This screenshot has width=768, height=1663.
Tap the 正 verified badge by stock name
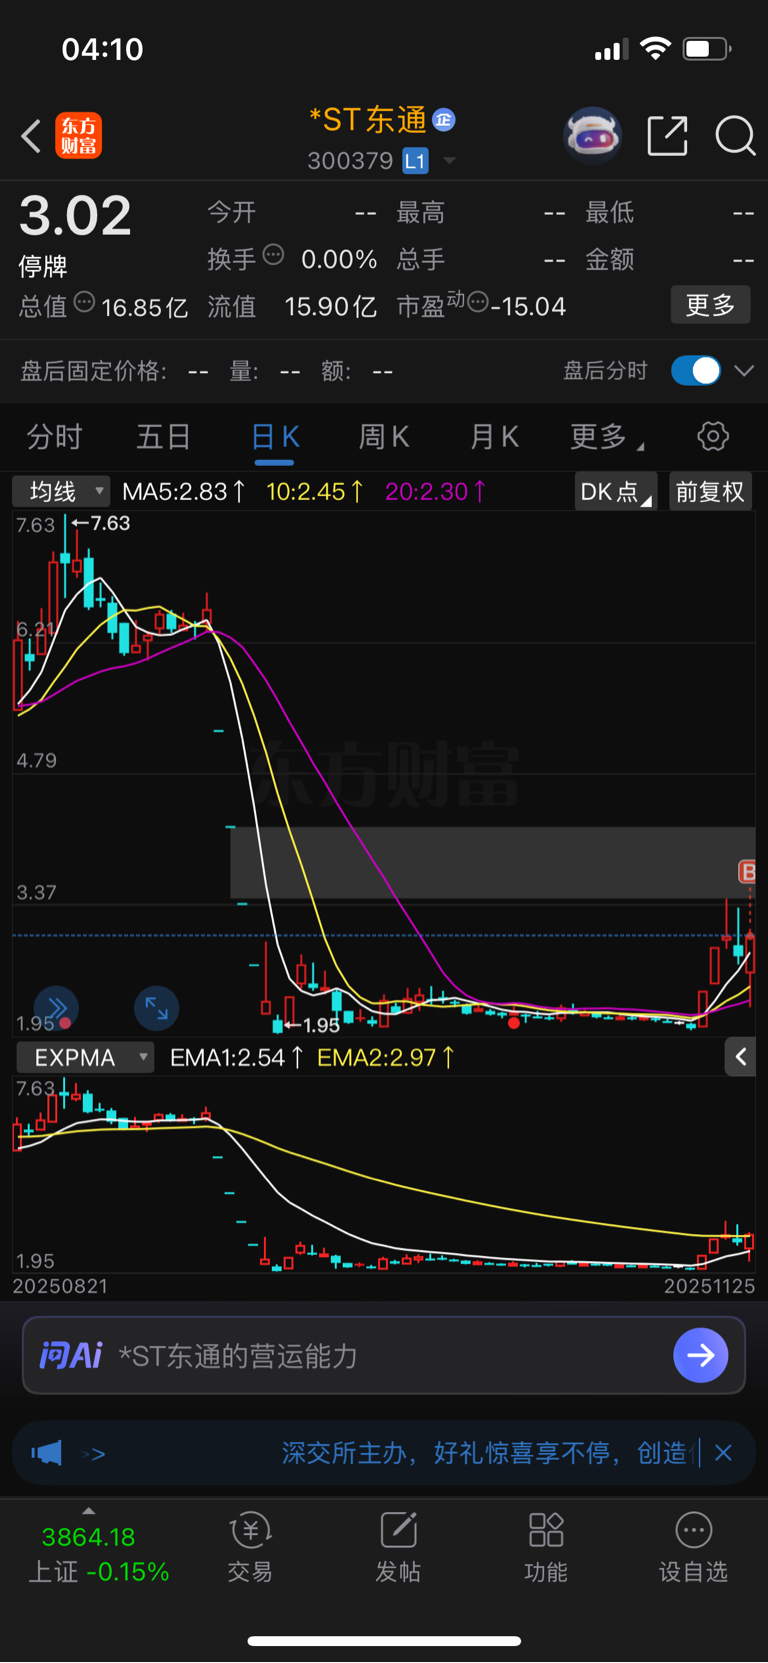tap(444, 120)
